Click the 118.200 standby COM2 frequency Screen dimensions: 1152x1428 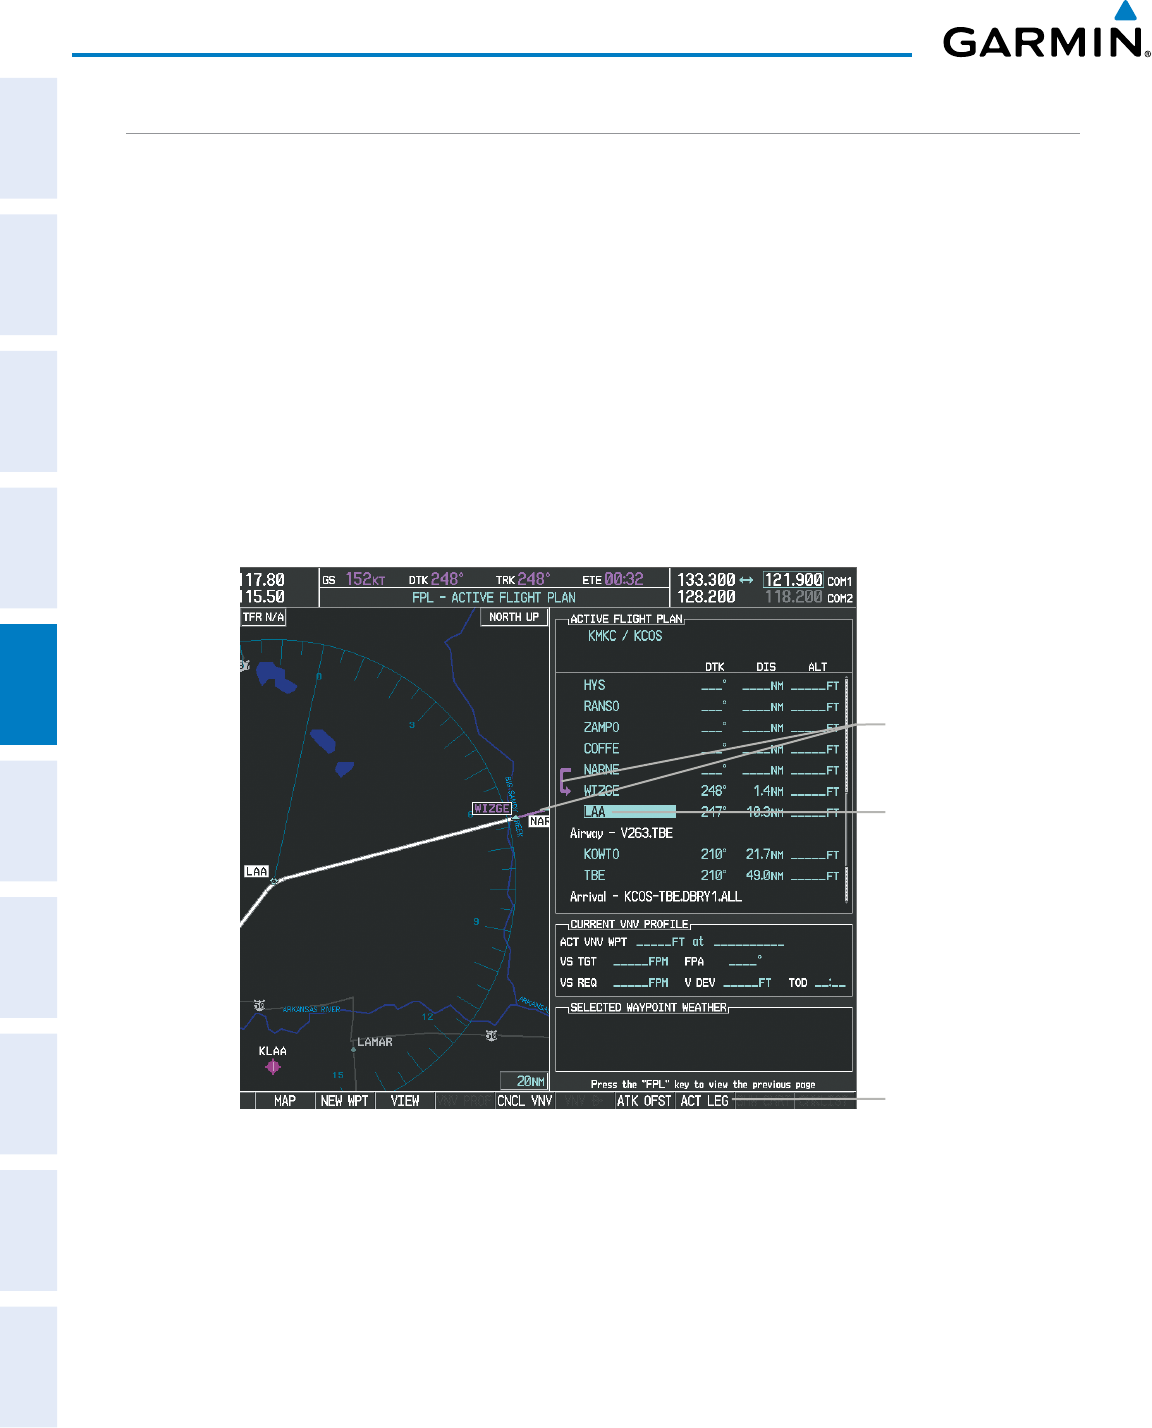pos(794,597)
